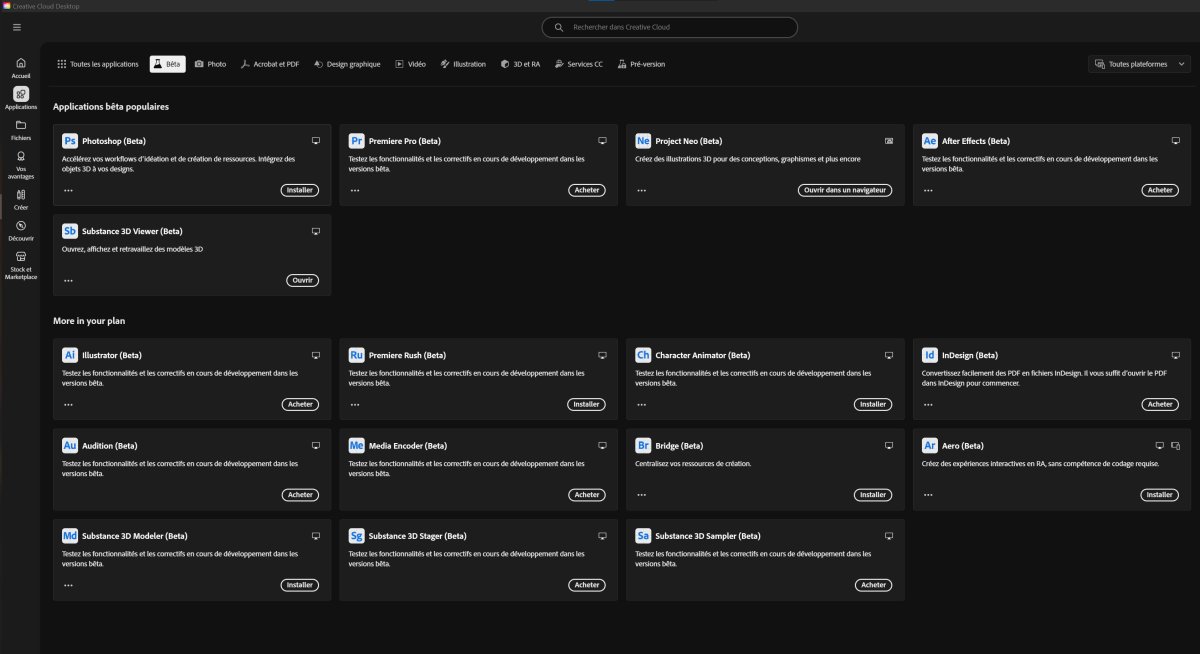Image resolution: width=1200 pixels, height=654 pixels.
Task: Open Stock et Marketplace sidebar icon
Action: click(21, 261)
